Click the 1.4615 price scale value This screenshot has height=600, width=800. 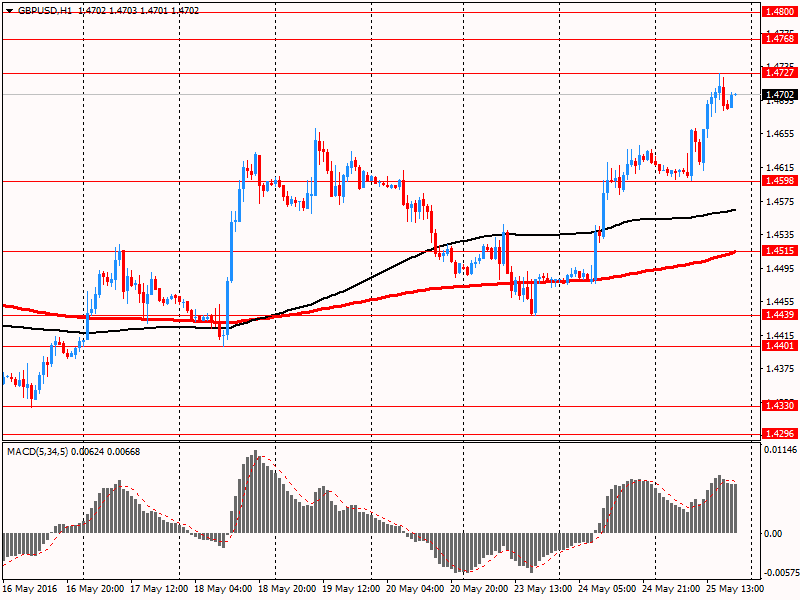780,167
